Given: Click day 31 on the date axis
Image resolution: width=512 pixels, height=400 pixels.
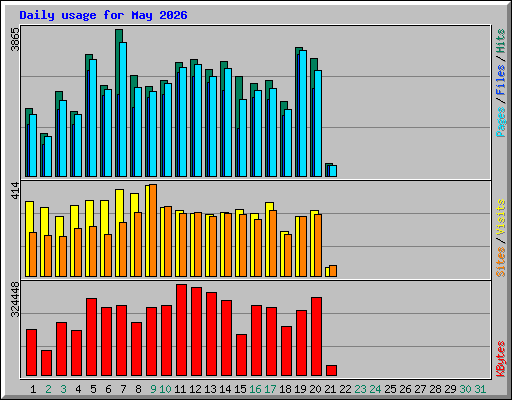Looking at the screenshot, I should point(480,389).
